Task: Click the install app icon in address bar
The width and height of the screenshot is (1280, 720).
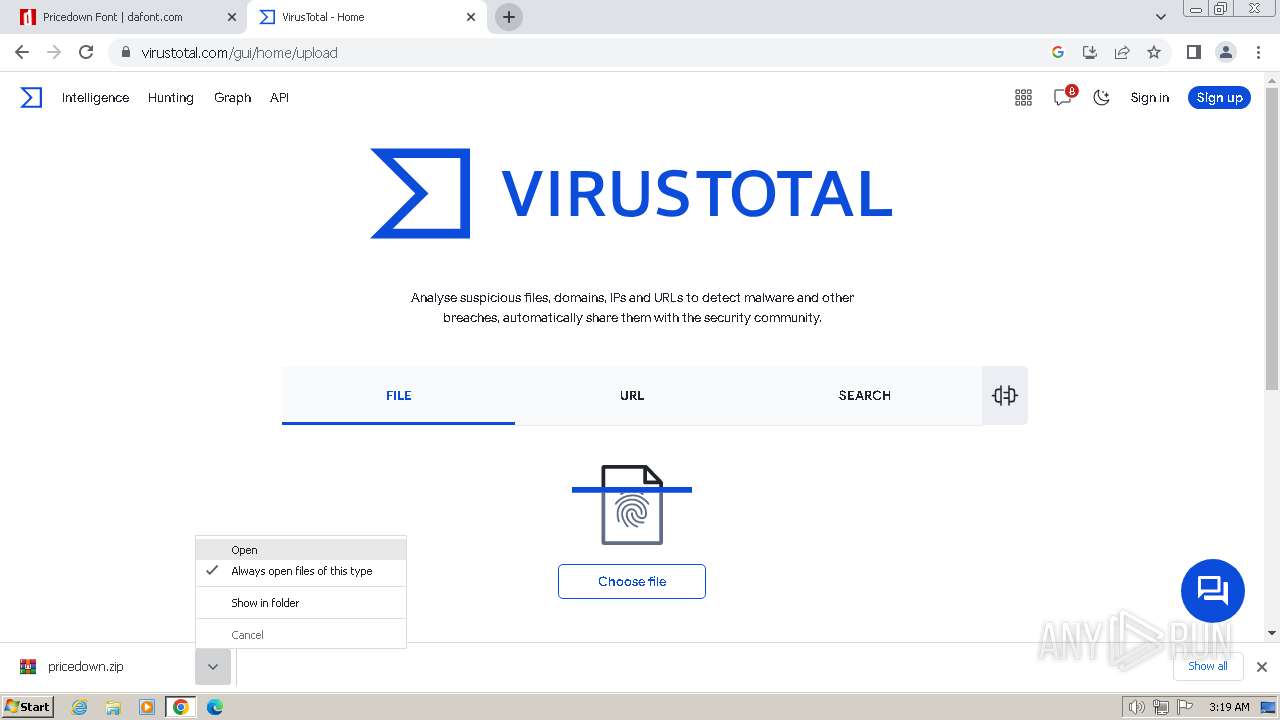Action: pos(1090,52)
